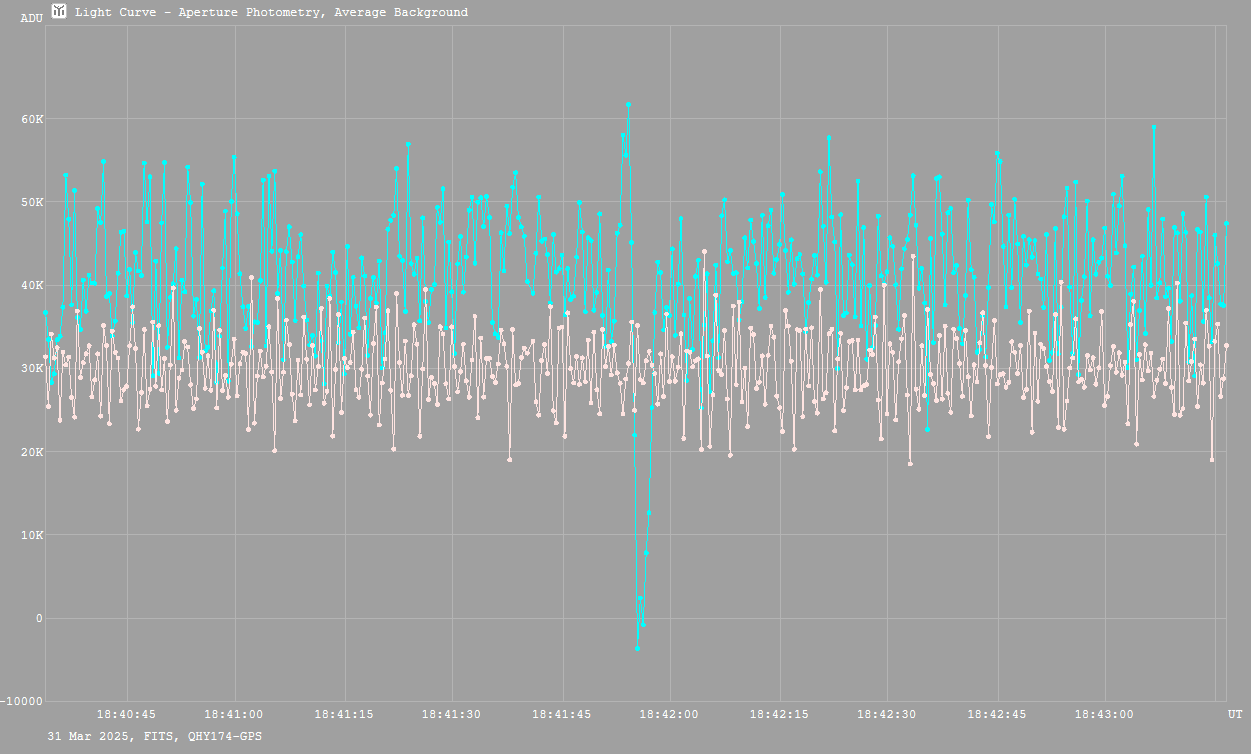Click the 50K y-axis label
The image size is (1251, 754).
click(x=32, y=202)
